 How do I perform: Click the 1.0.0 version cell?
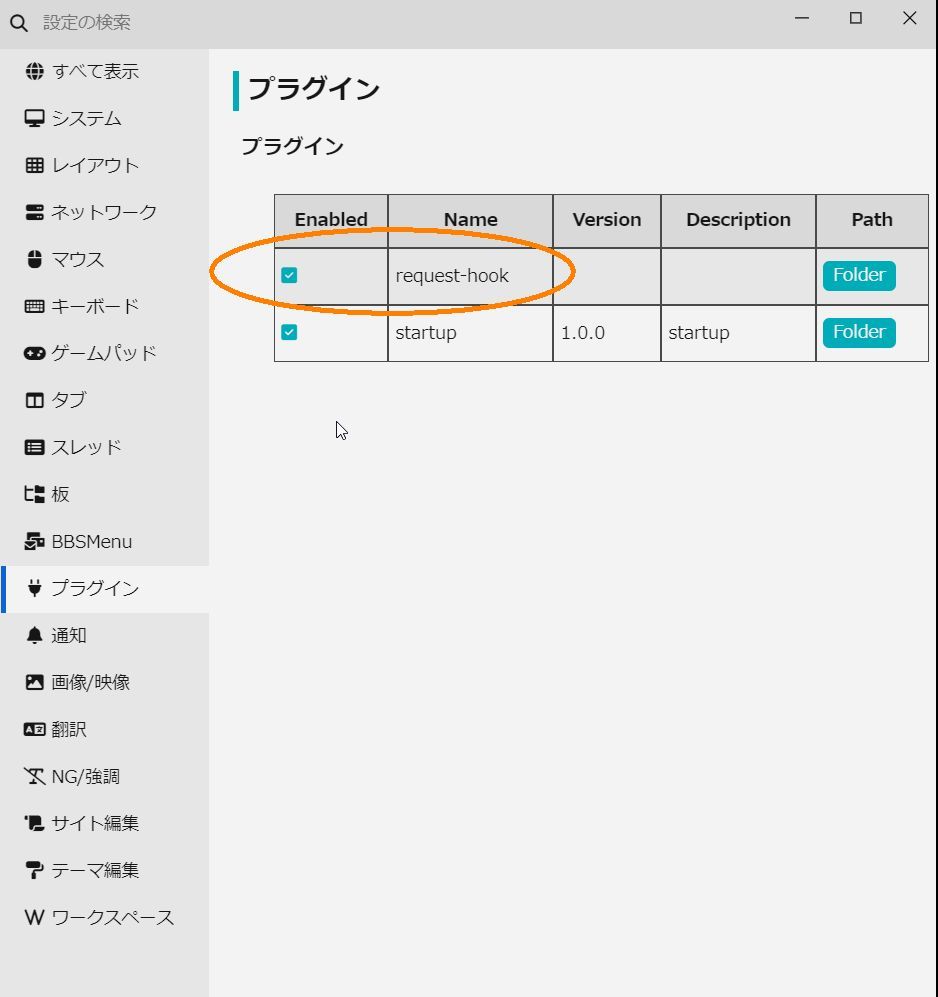tap(607, 333)
